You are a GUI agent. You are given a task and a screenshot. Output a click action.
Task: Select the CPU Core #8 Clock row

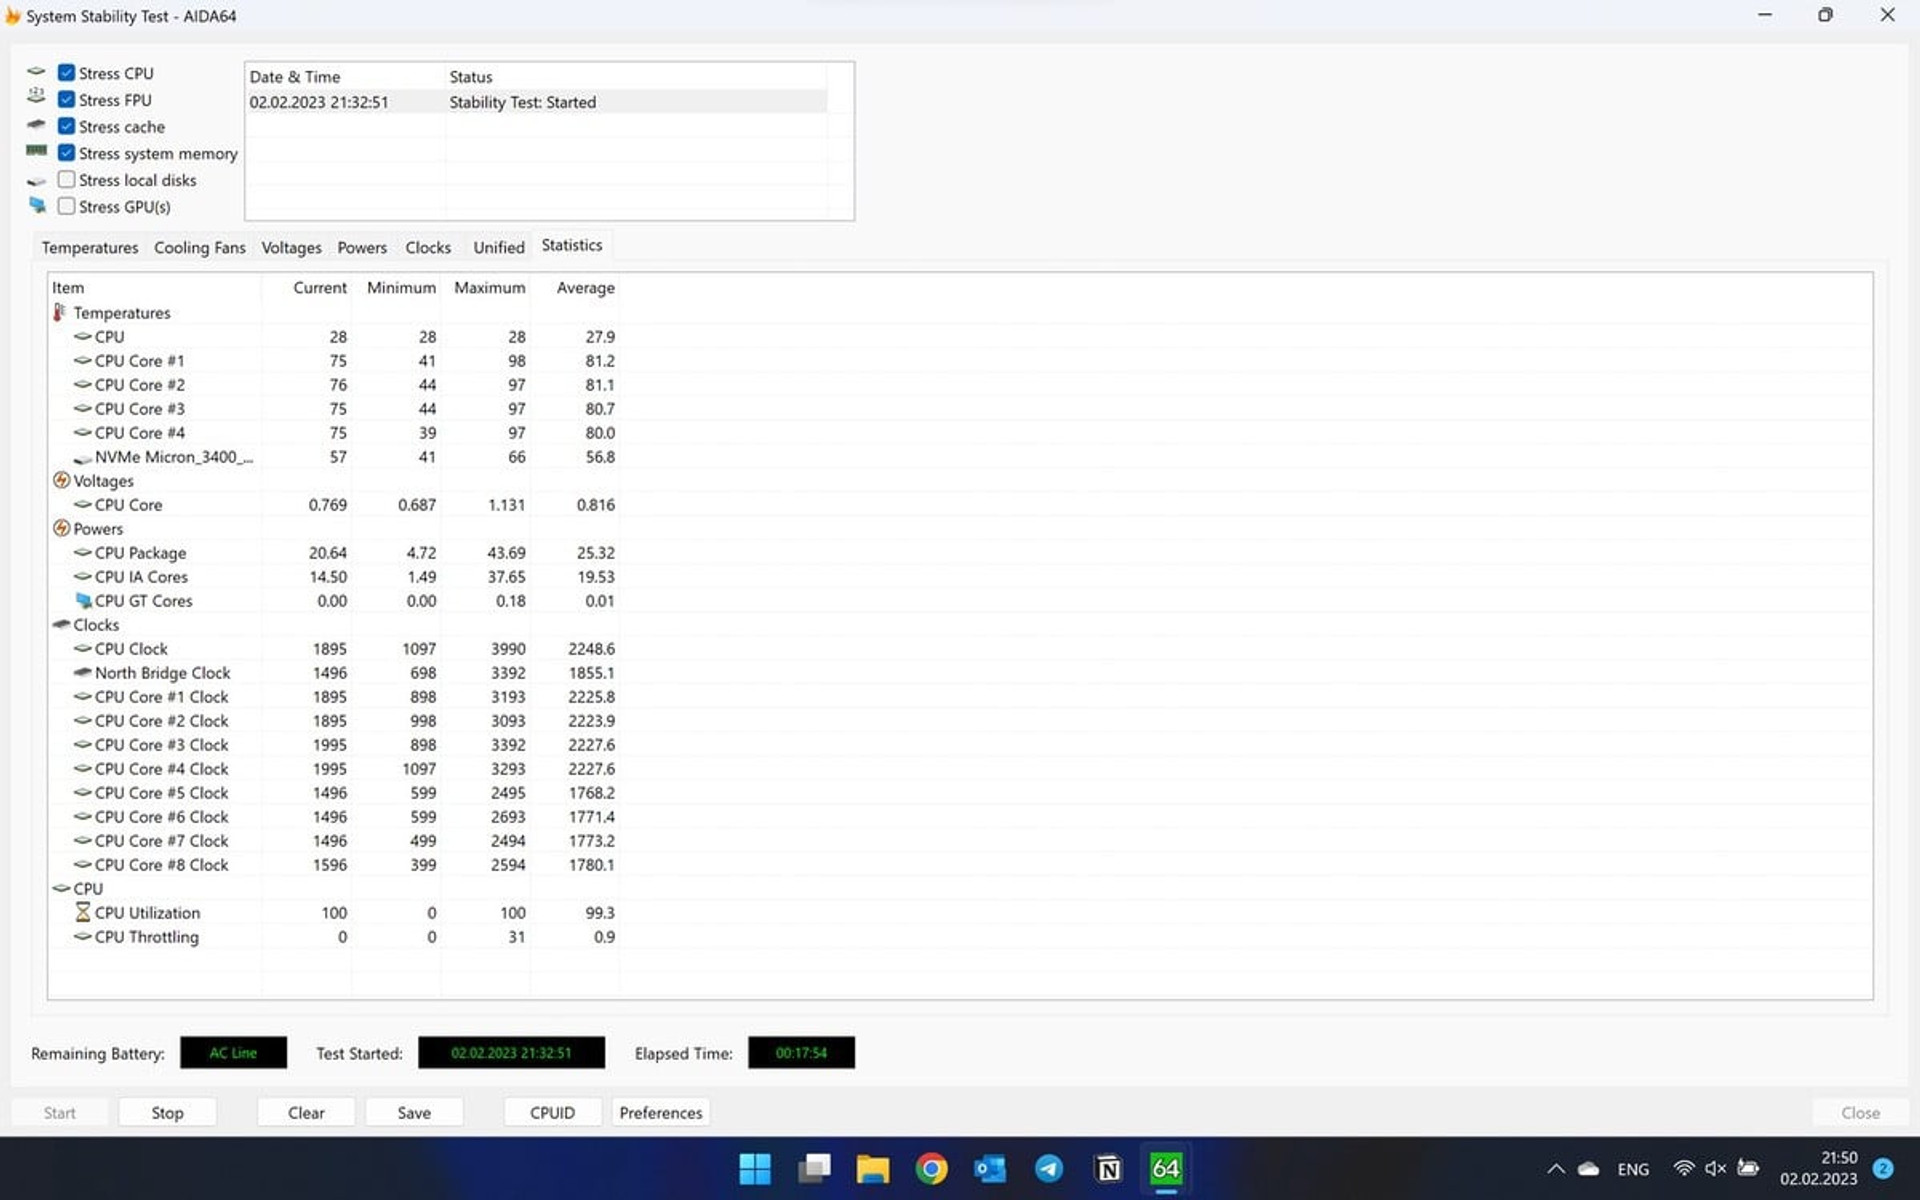(x=334, y=865)
